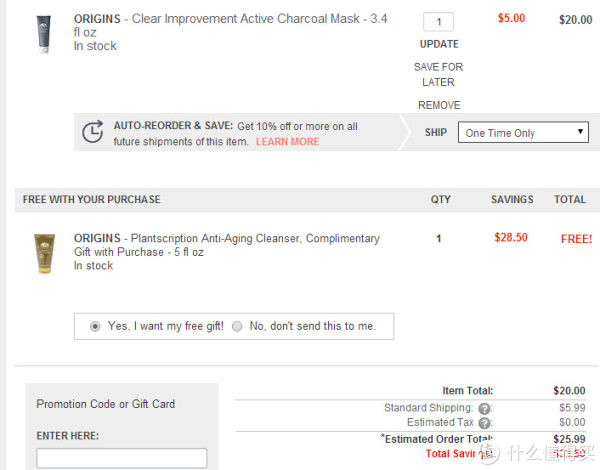Select 'No, don't send this to me' radio

click(x=237, y=326)
